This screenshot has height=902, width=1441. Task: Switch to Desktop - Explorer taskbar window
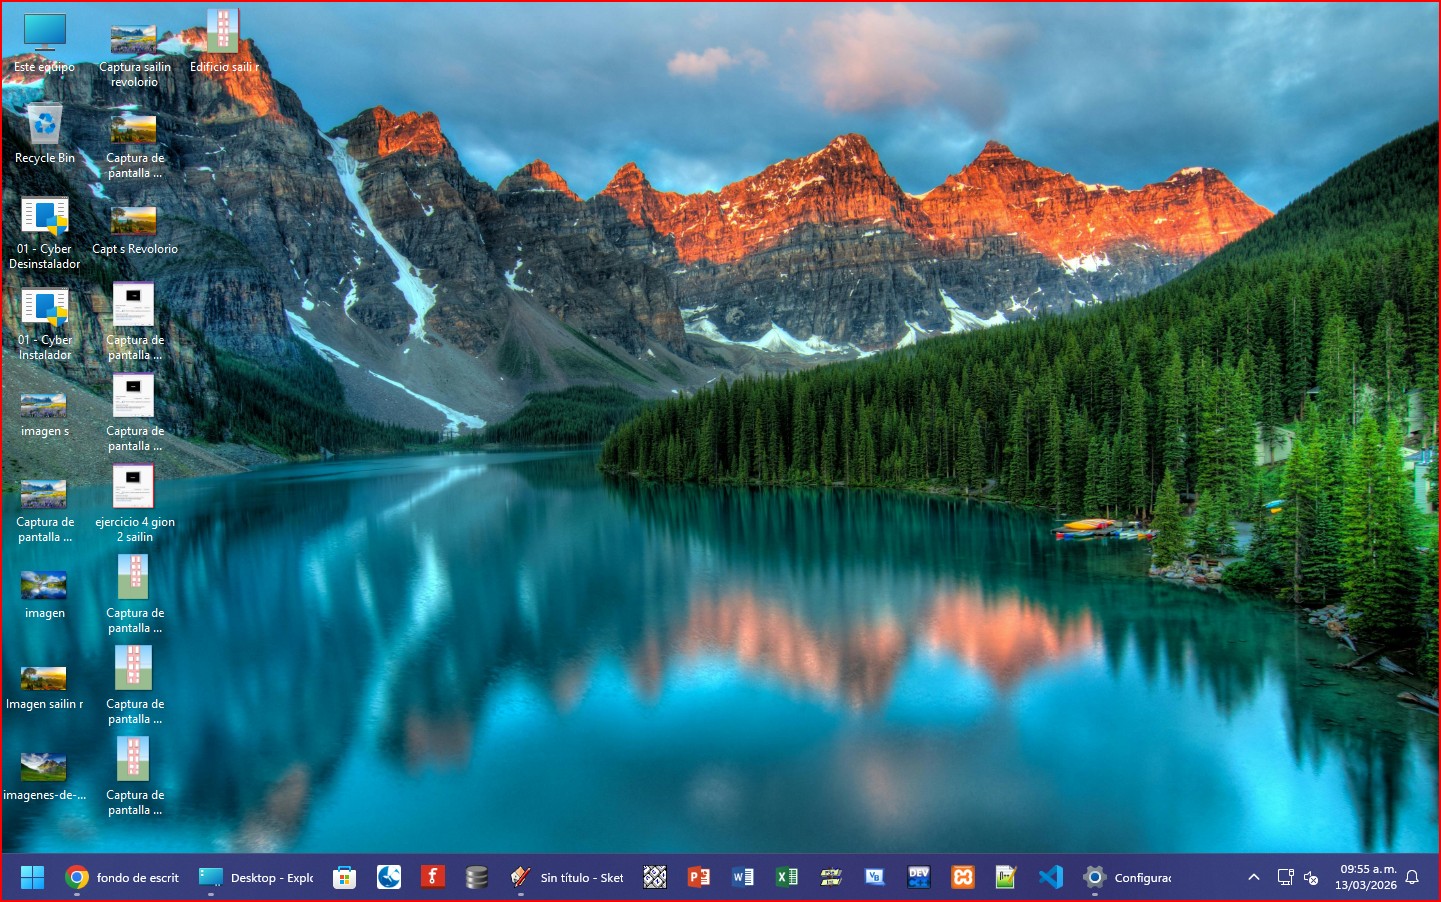(257, 877)
